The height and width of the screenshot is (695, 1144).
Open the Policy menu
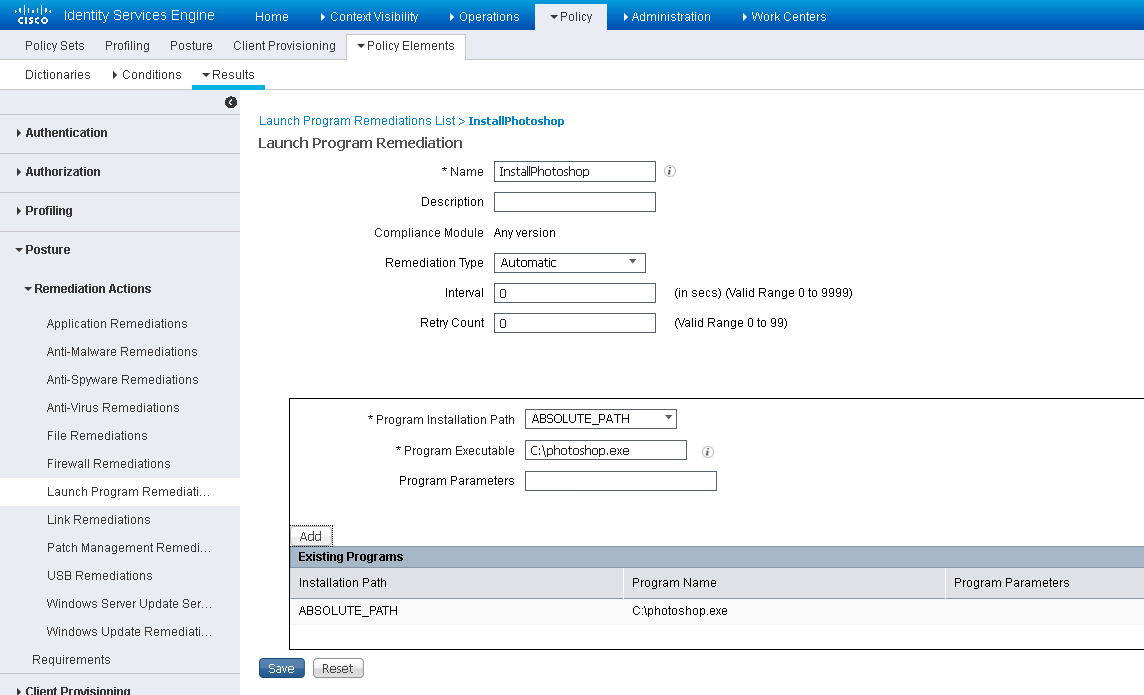point(571,17)
